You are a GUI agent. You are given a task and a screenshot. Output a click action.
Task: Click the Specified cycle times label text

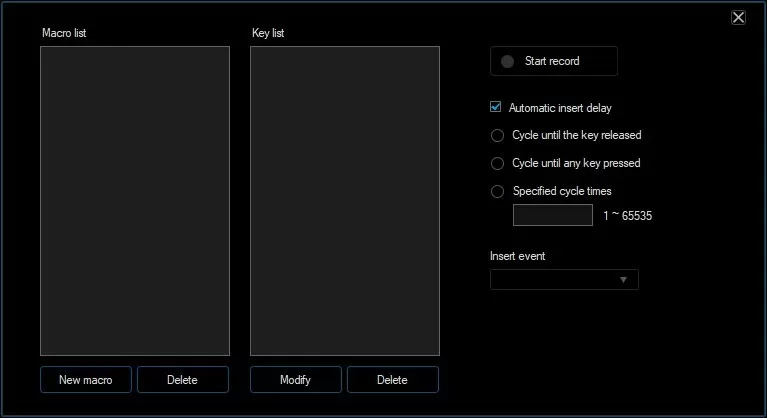tap(561, 191)
